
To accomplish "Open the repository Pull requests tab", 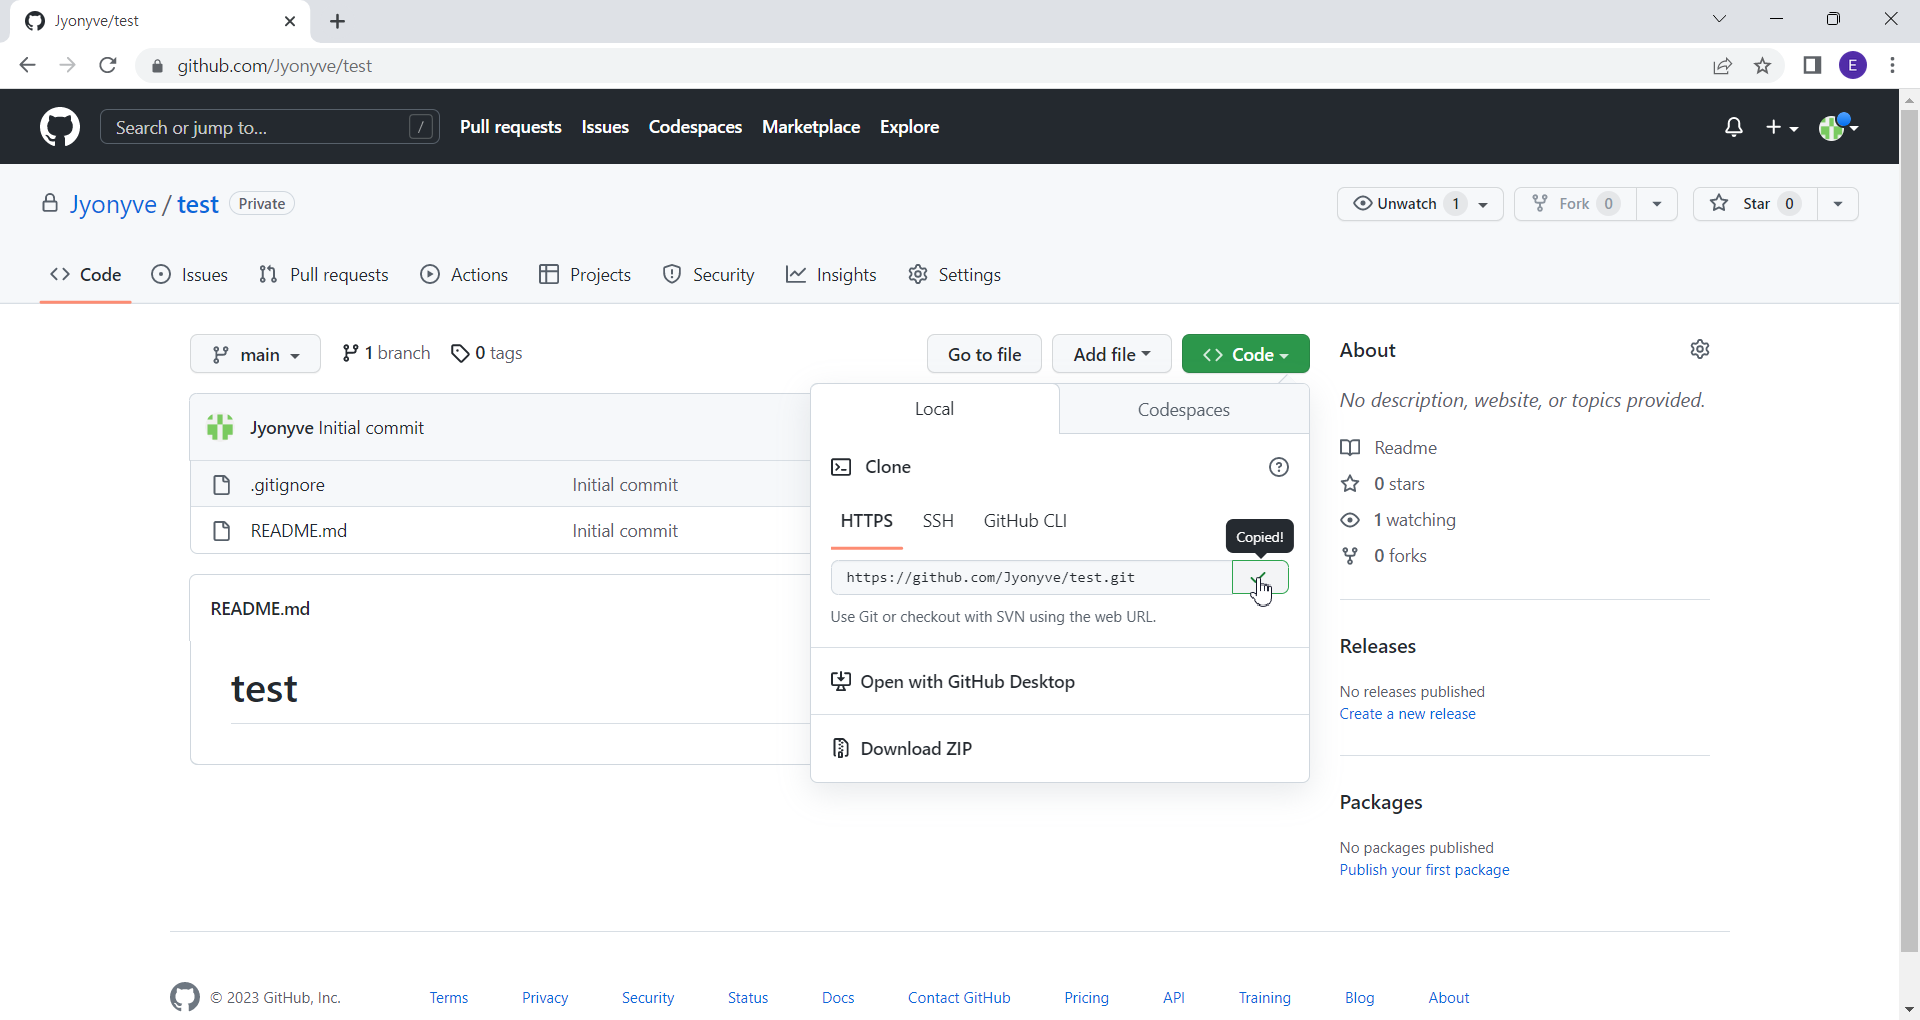I will [x=324, y=275].
